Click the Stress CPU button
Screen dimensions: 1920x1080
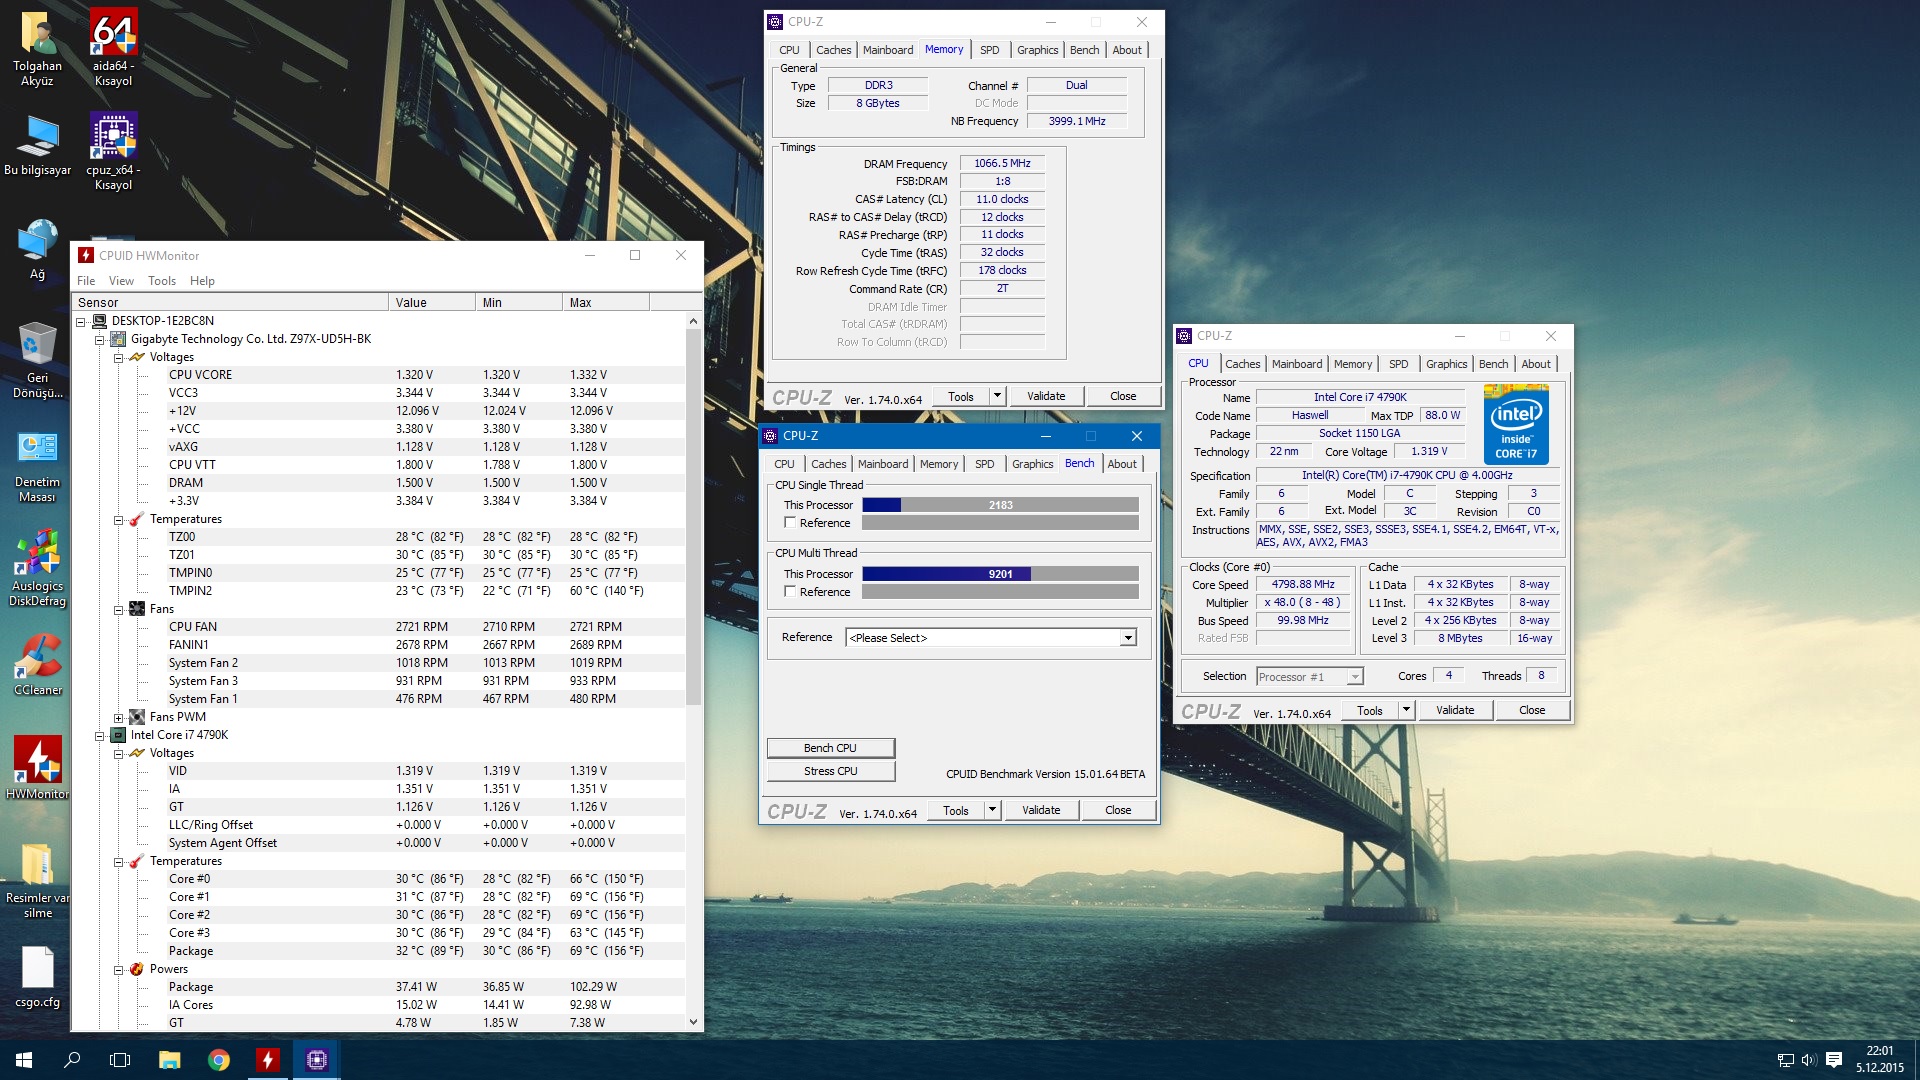(x=830, y=771)
